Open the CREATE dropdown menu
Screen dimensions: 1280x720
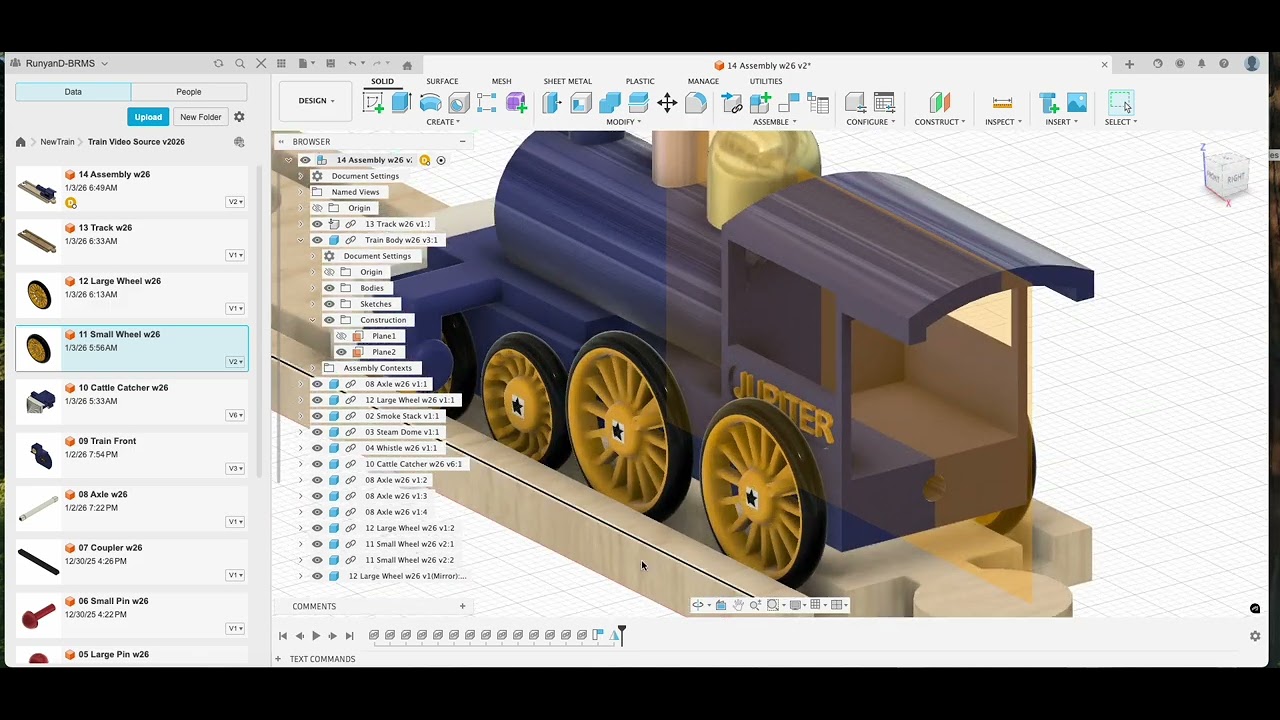[443, 122]
